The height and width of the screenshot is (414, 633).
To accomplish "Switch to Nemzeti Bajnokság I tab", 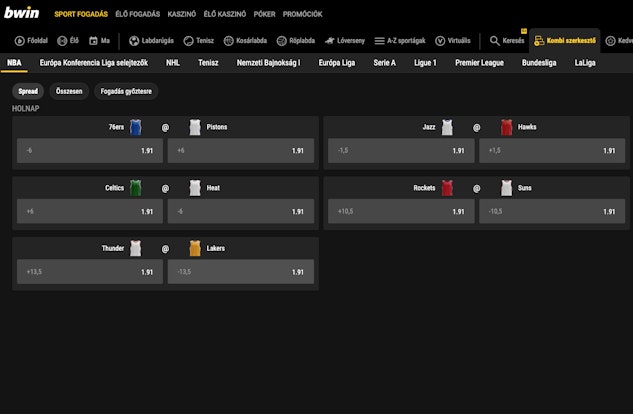I will tap(268, 63).
